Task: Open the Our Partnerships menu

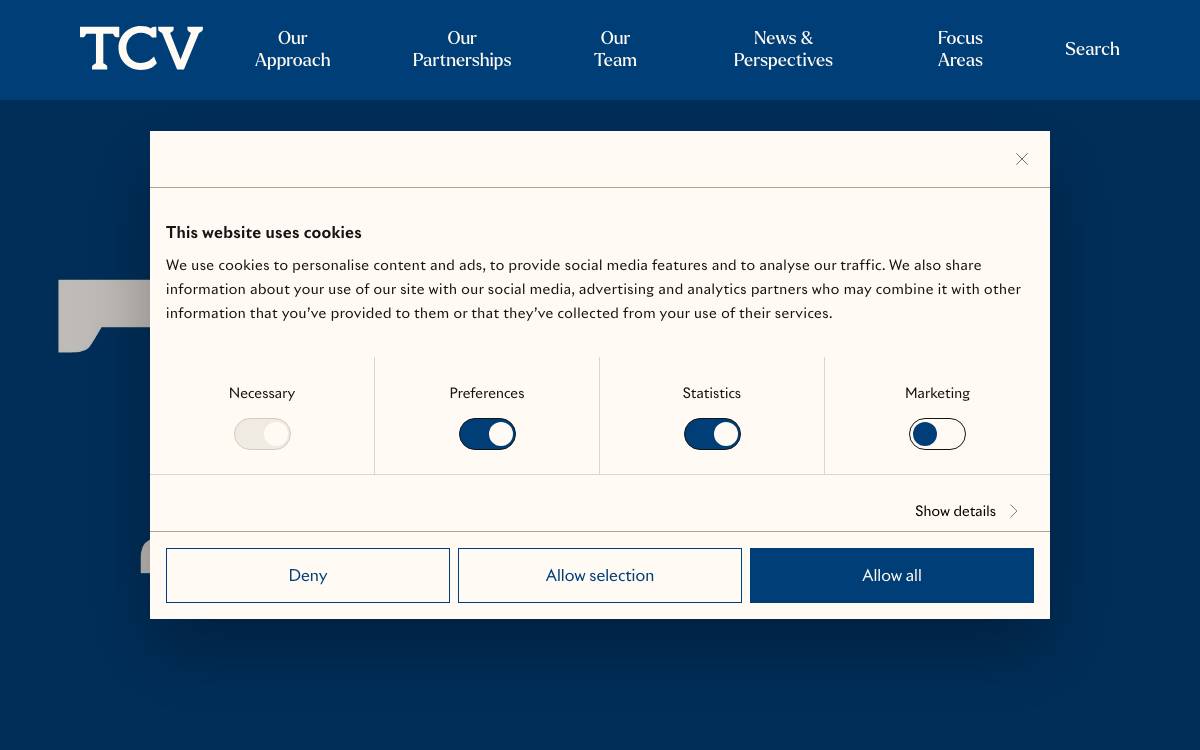Action: pyautogui.click(x=462, y=49)
